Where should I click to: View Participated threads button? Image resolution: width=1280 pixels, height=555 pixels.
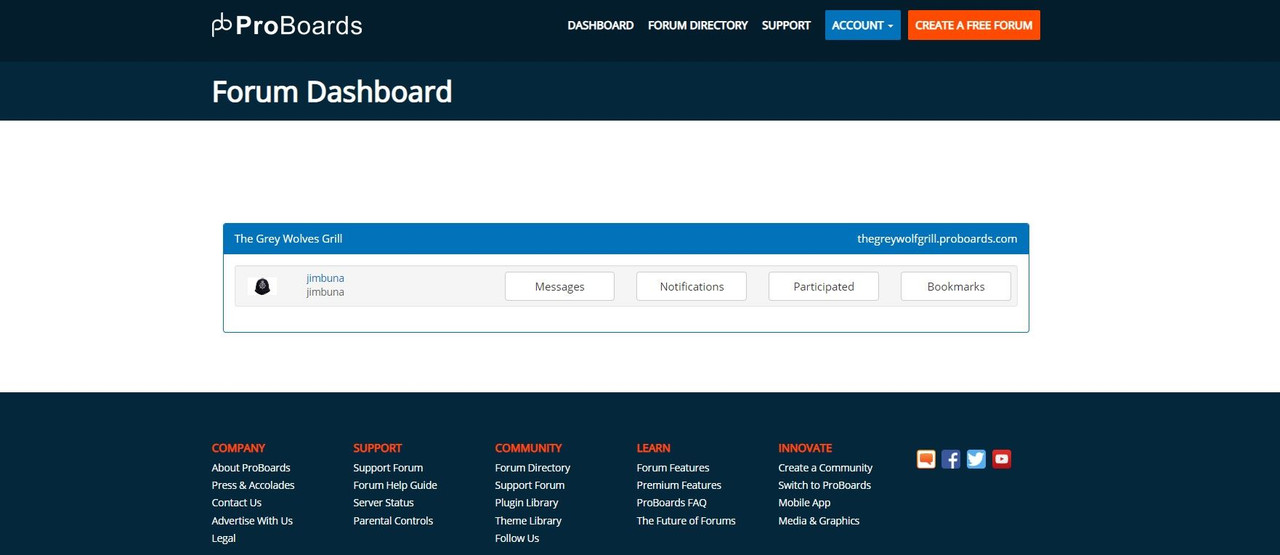click(824, 286)
